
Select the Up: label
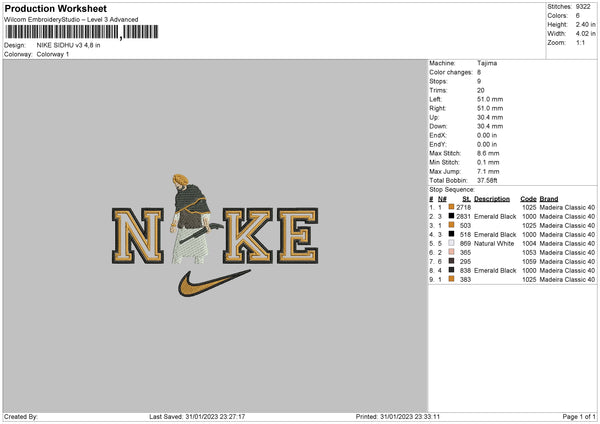tap(434, 117)
